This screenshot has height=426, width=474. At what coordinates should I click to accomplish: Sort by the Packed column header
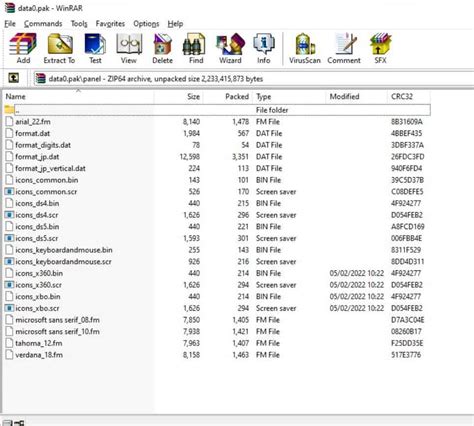228,97
